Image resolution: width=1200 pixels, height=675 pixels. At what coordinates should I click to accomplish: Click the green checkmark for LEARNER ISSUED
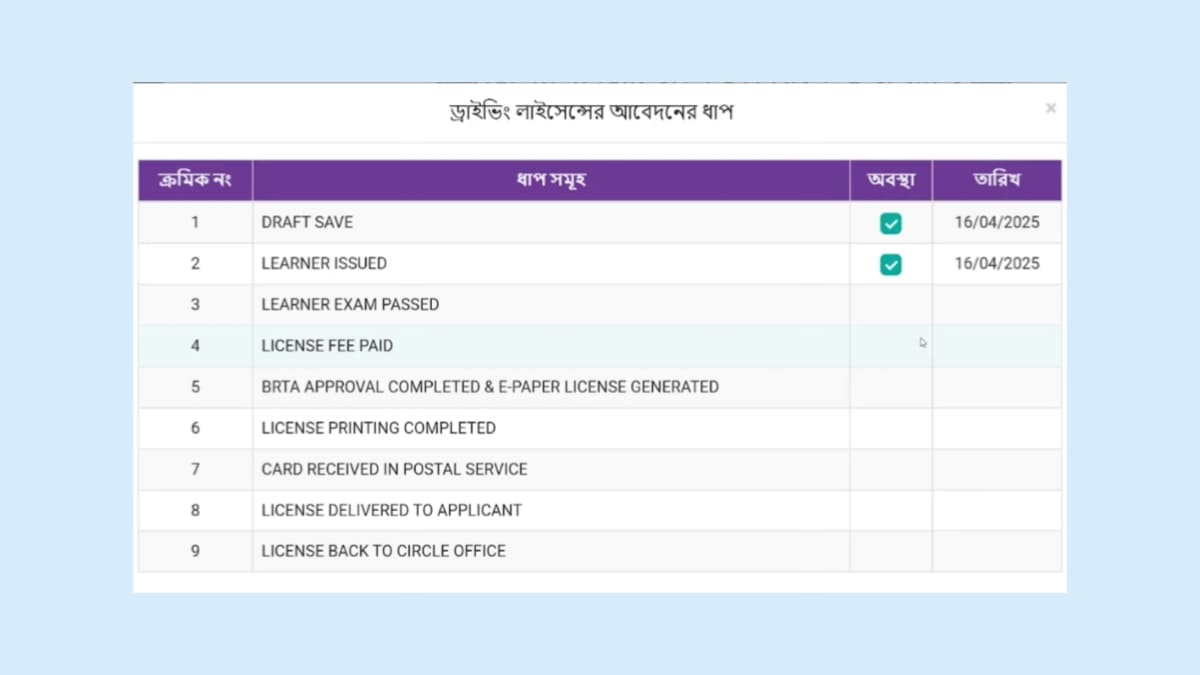click(891, 264)
